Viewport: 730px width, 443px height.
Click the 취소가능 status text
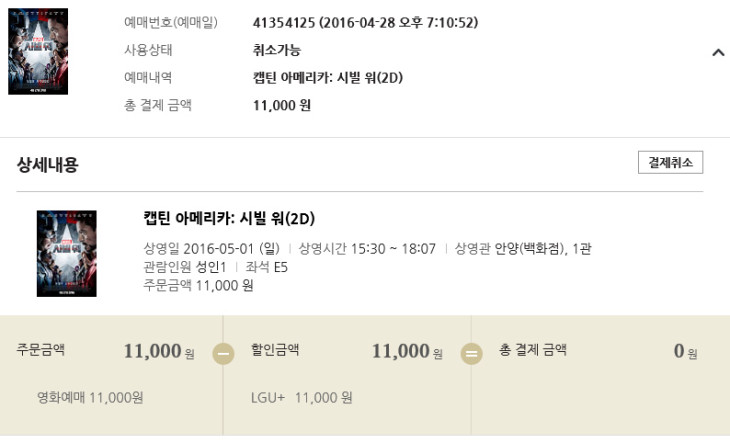(x=277, y=50)
